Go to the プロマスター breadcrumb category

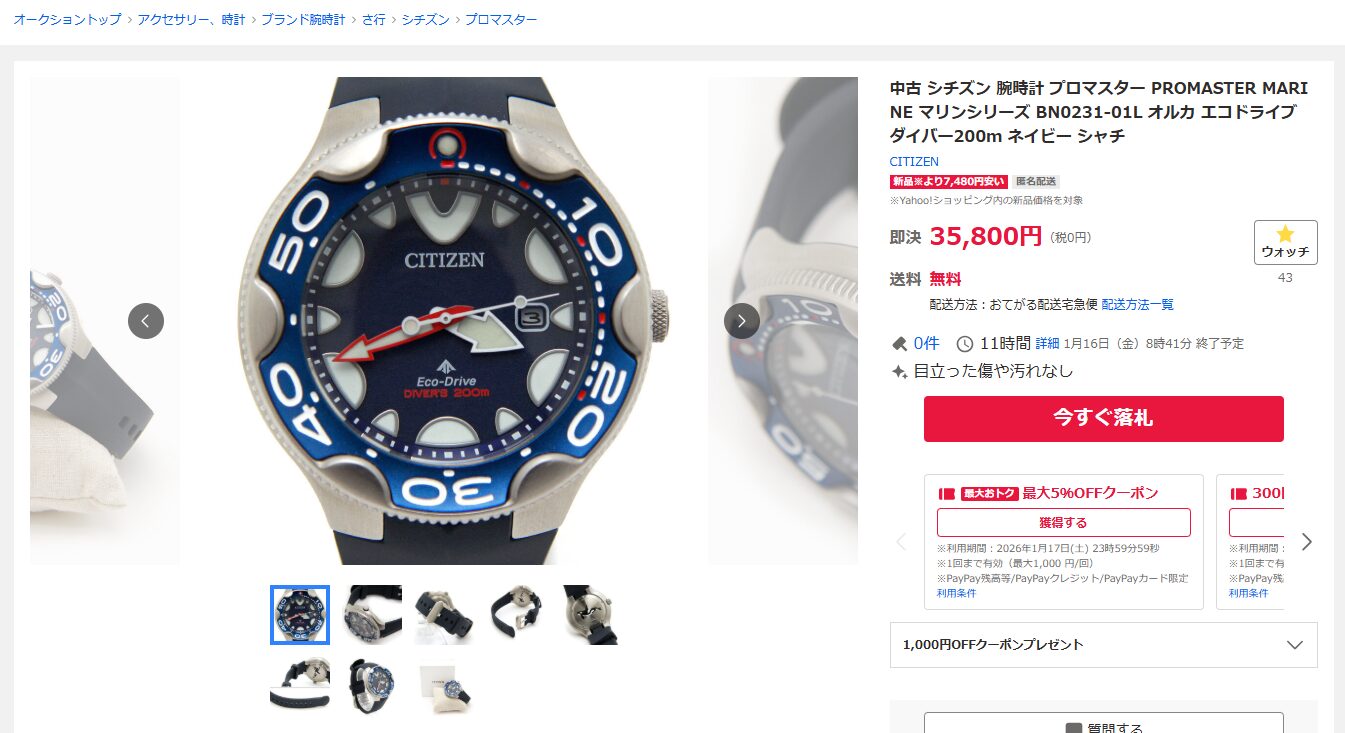pyautogui.click(x=501, y=19)
